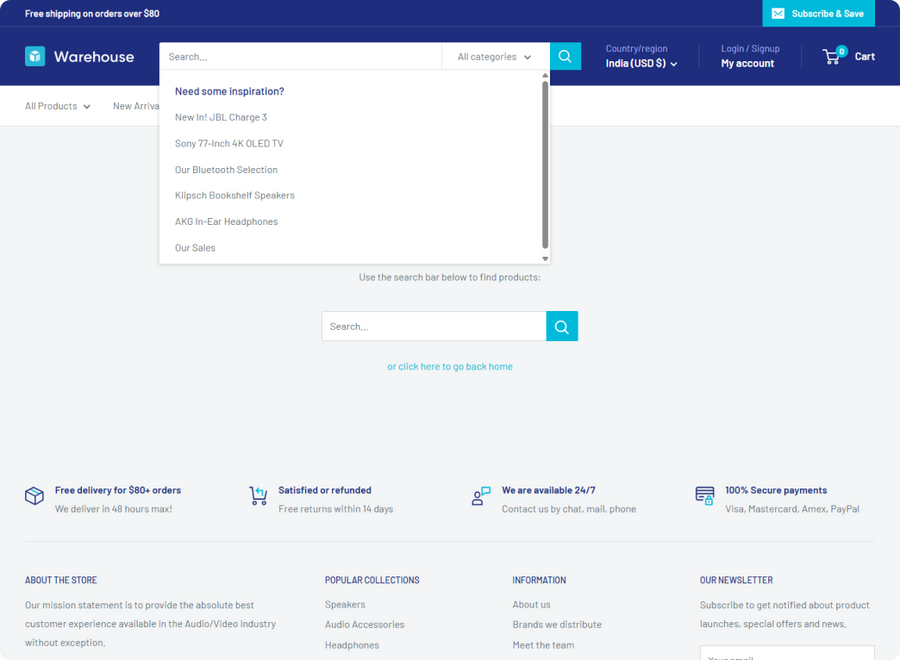
Task: Visit the Meet the team link
Action: tap(543, 645)
